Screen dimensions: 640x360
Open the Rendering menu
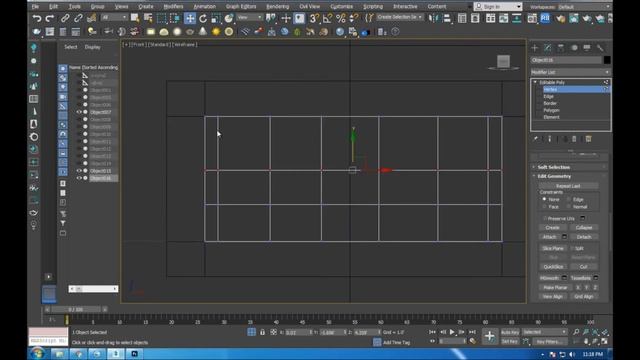click(x=278, y=7)
